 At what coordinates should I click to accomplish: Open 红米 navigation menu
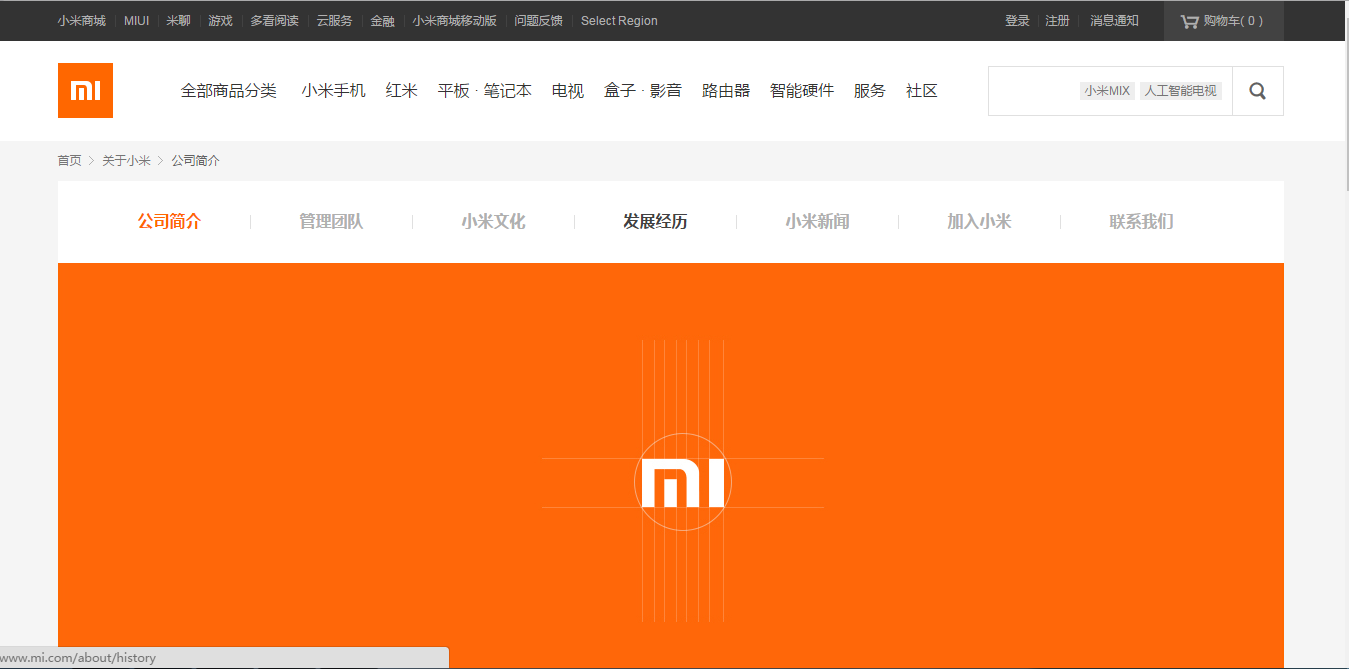pyautogui.click(x=402, y=91)
